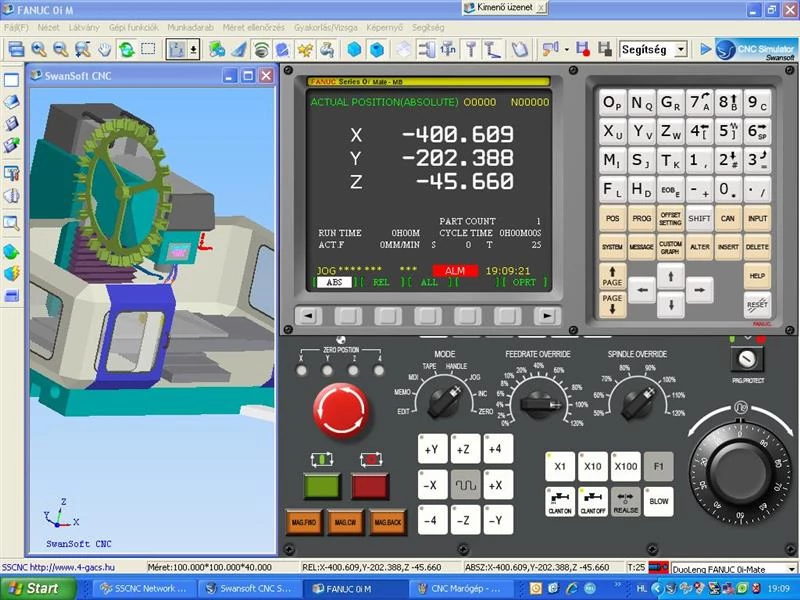The height and width of the screenshot is (600, 800).
Task: Open the Fájl(F) menu
Action: coord(16,28)
